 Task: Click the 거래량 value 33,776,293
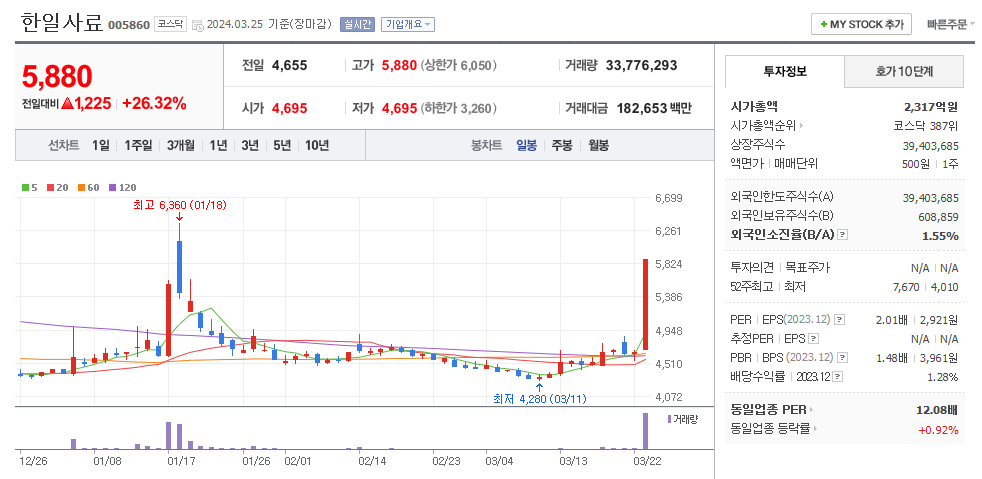click(641, 65)
